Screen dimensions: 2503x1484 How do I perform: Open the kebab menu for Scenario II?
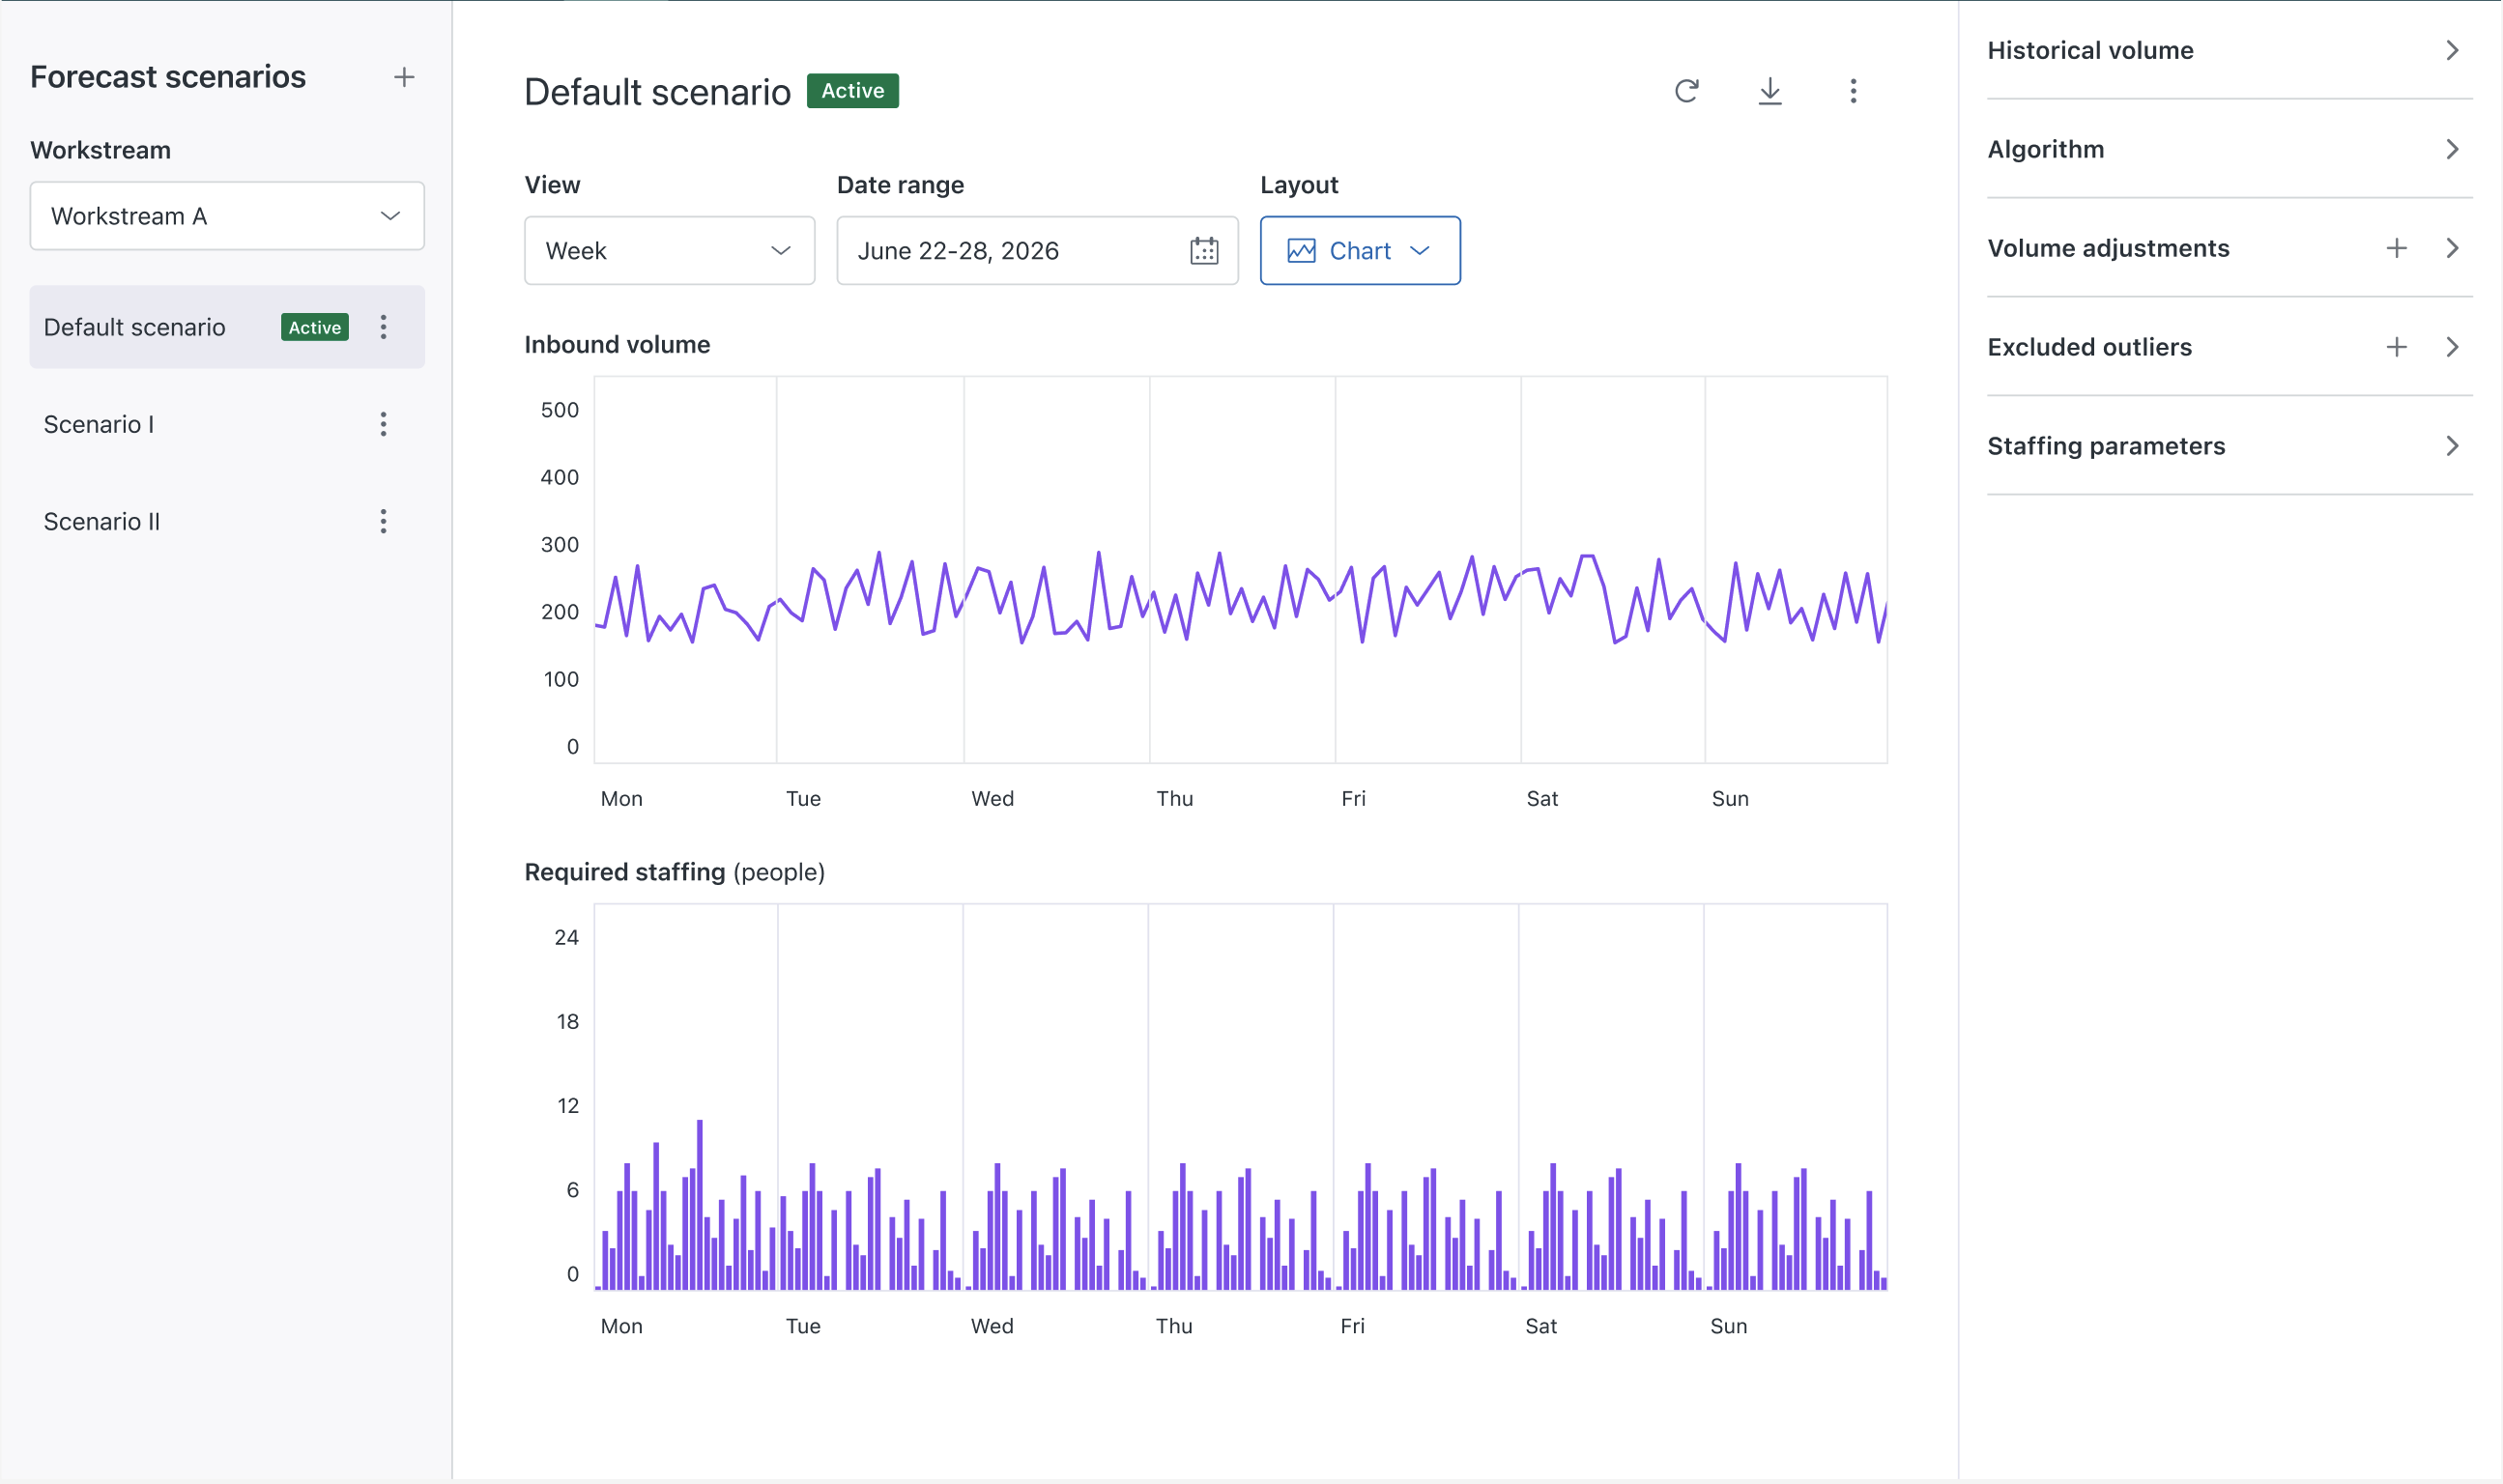[x=383, y=521]
